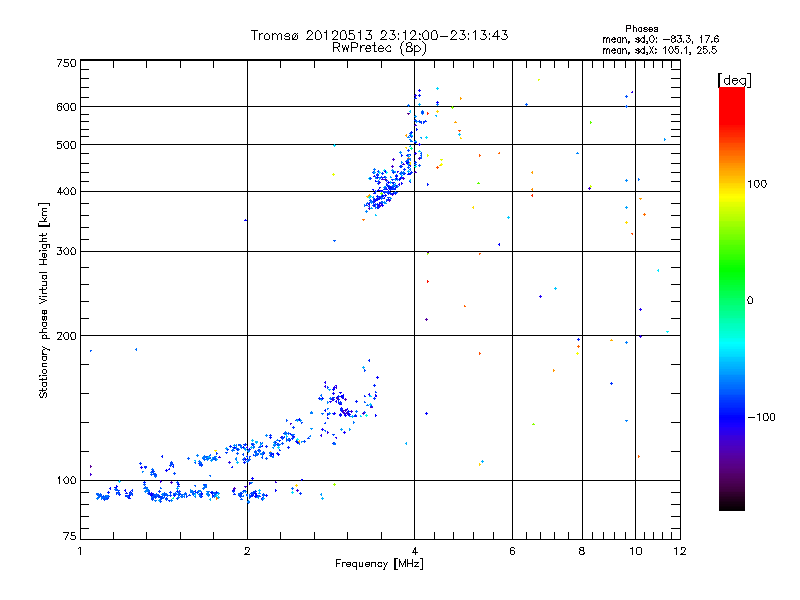Click the x-axis label '4'
The width and height of the screenshot is (800, 600).
coord(414,551)
